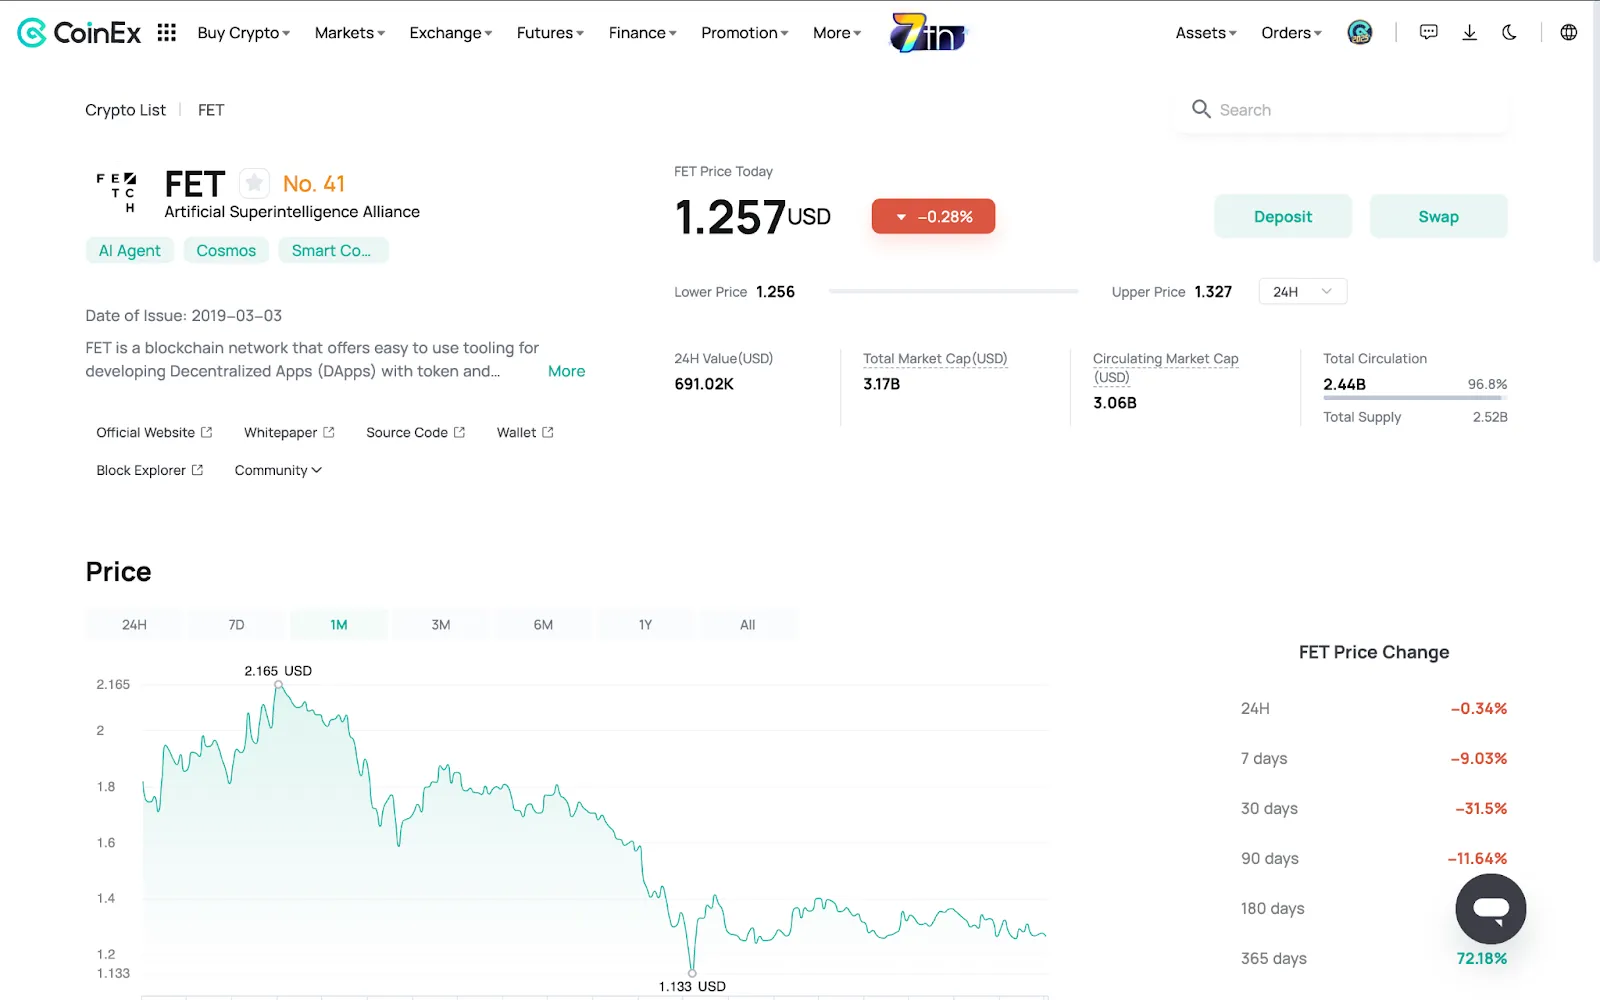Click Total Market Cap(USD) label

pyautogui.click(x=935, y=358)
